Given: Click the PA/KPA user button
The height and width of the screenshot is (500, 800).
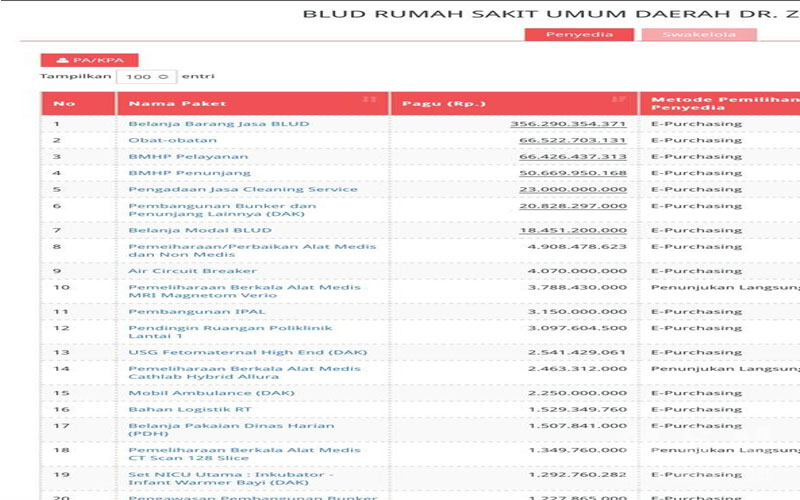Looking at the screenshot, I should tap(89, 60).
